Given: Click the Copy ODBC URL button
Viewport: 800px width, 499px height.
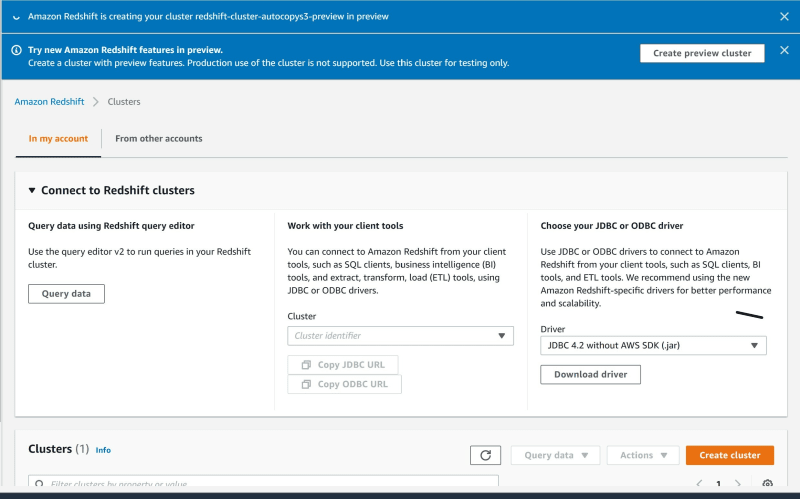Looking at the screenshot, I should click(x=344, y=384).
